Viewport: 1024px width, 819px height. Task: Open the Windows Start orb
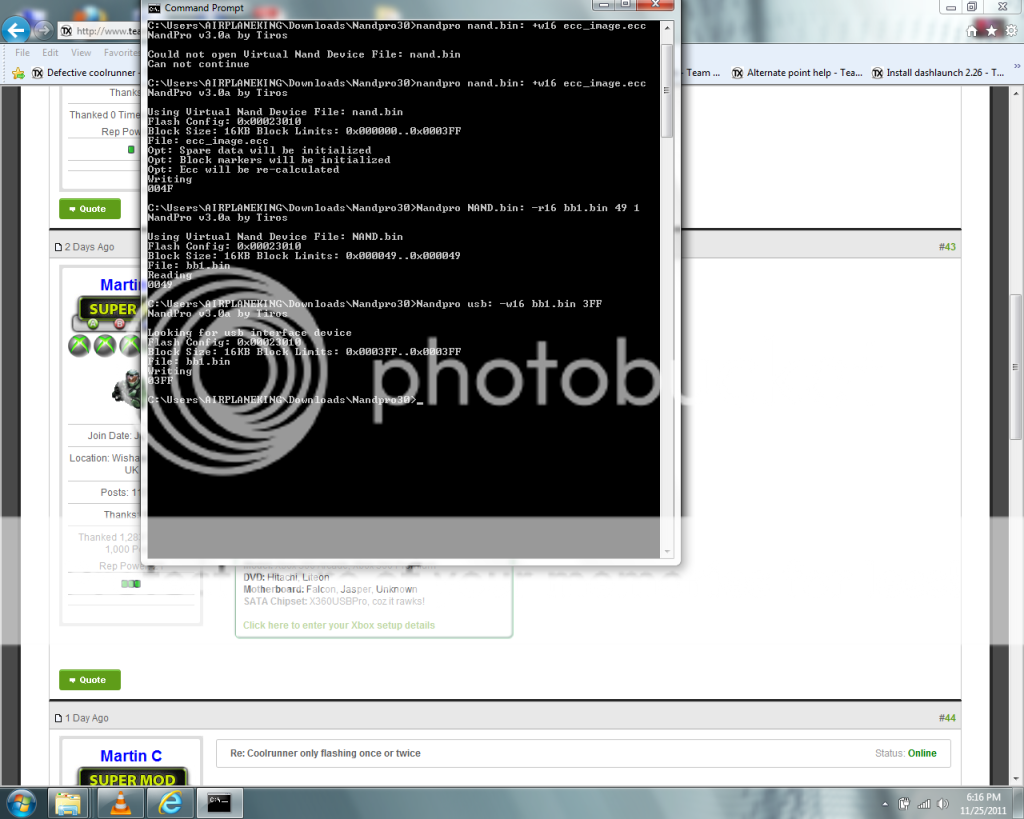pyautogui.click(x=21, y=802)
